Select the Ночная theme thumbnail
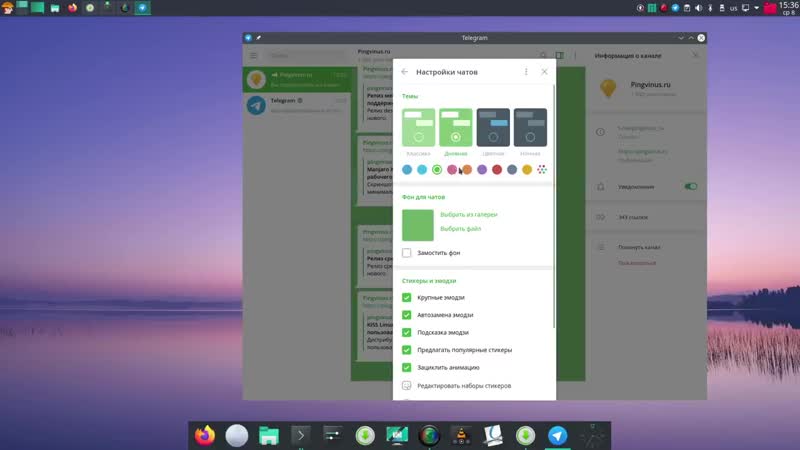Viewport: 800px width, 450px height. pos(530,127)
